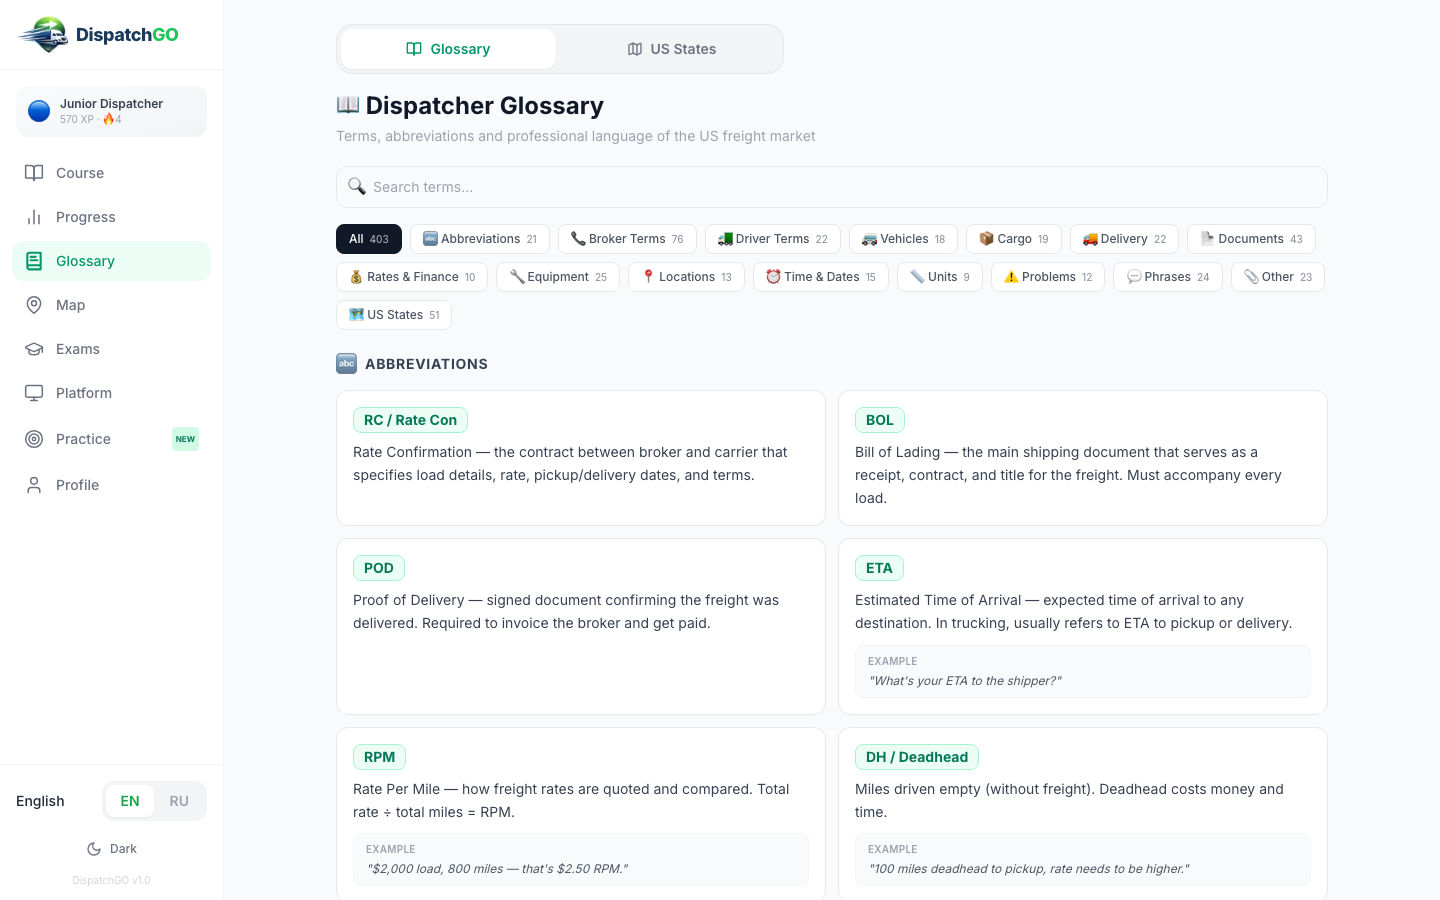Filter by Units category
This screenshot has height=900, width=1440.
[x=940, y=277]
